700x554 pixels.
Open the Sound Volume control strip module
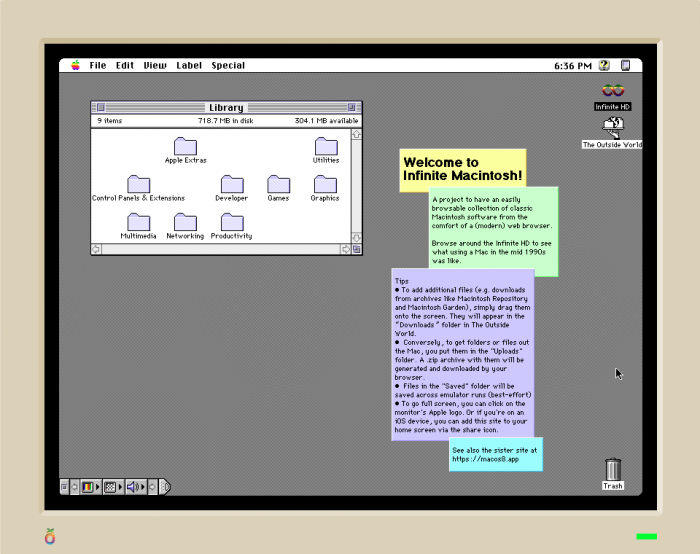(x=136, y=487)
